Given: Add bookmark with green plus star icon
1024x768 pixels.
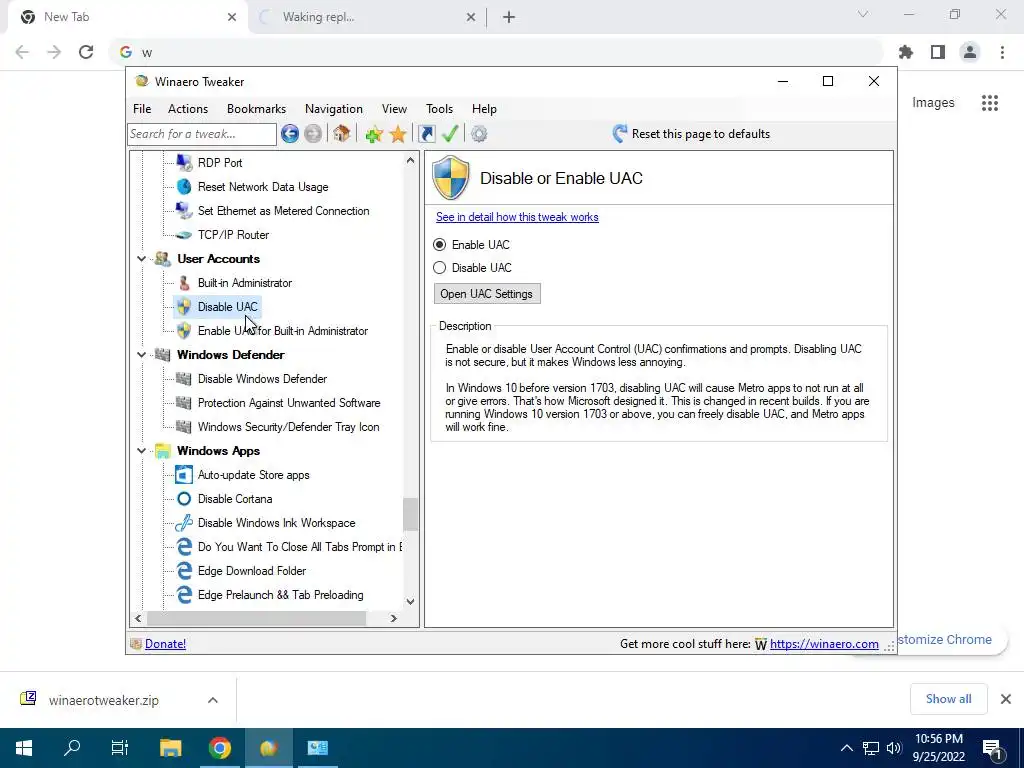Looking at the screenshot, I should (x=374, y=134).
